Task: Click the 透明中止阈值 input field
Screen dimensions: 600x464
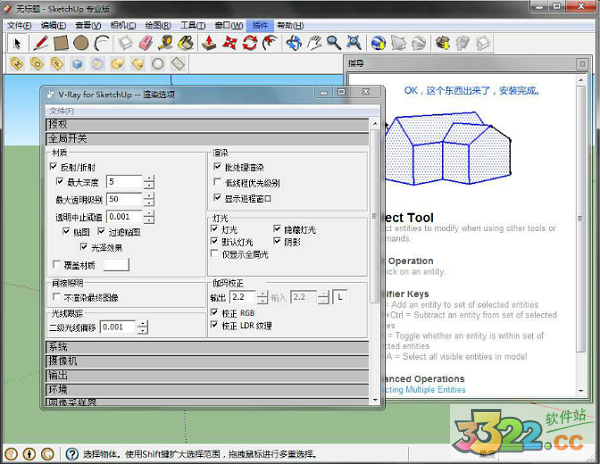Action: click(x=124, y=217)
